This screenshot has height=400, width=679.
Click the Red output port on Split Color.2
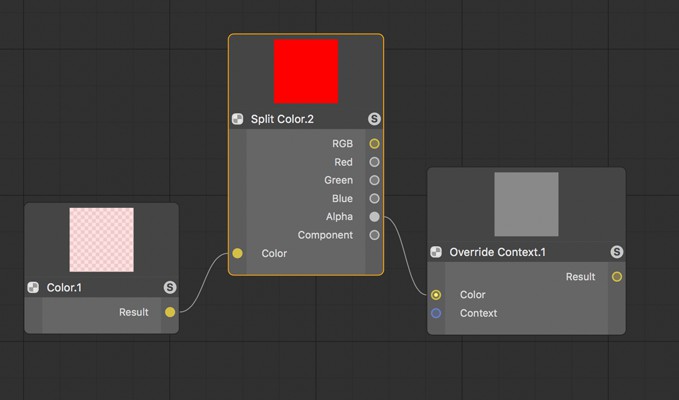click(375, 162)
